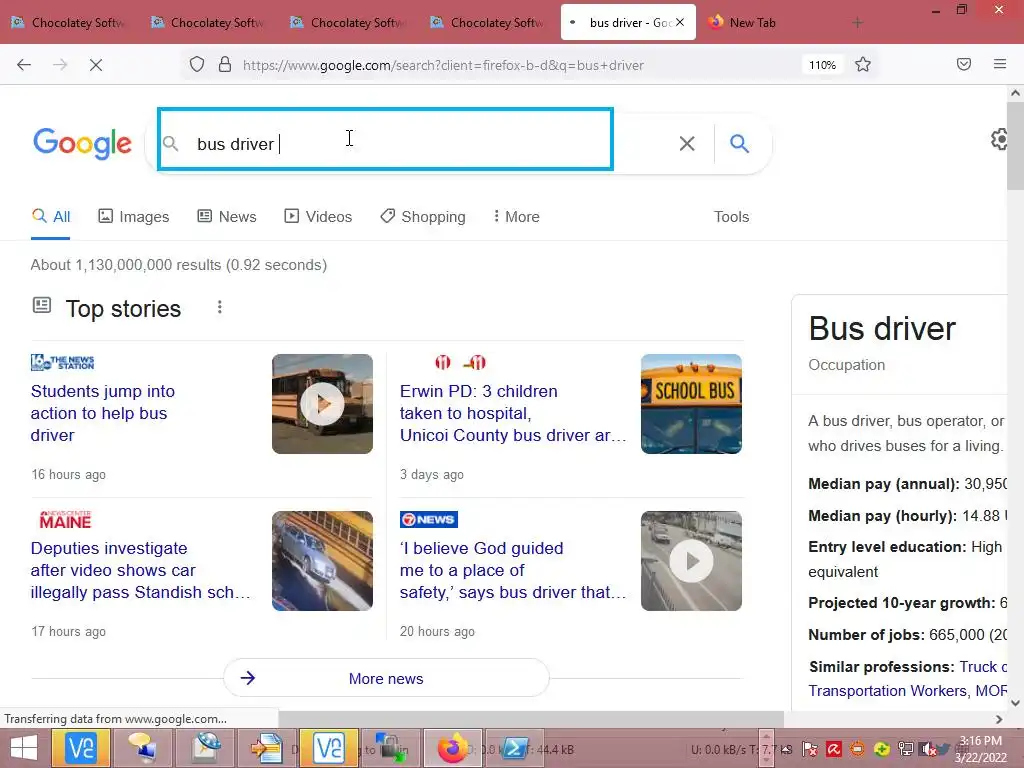Open first VNC viewer taskbar app
The width and height of the screenshot is (1024, 768).
pyautogui.click(x=81, y=748)
